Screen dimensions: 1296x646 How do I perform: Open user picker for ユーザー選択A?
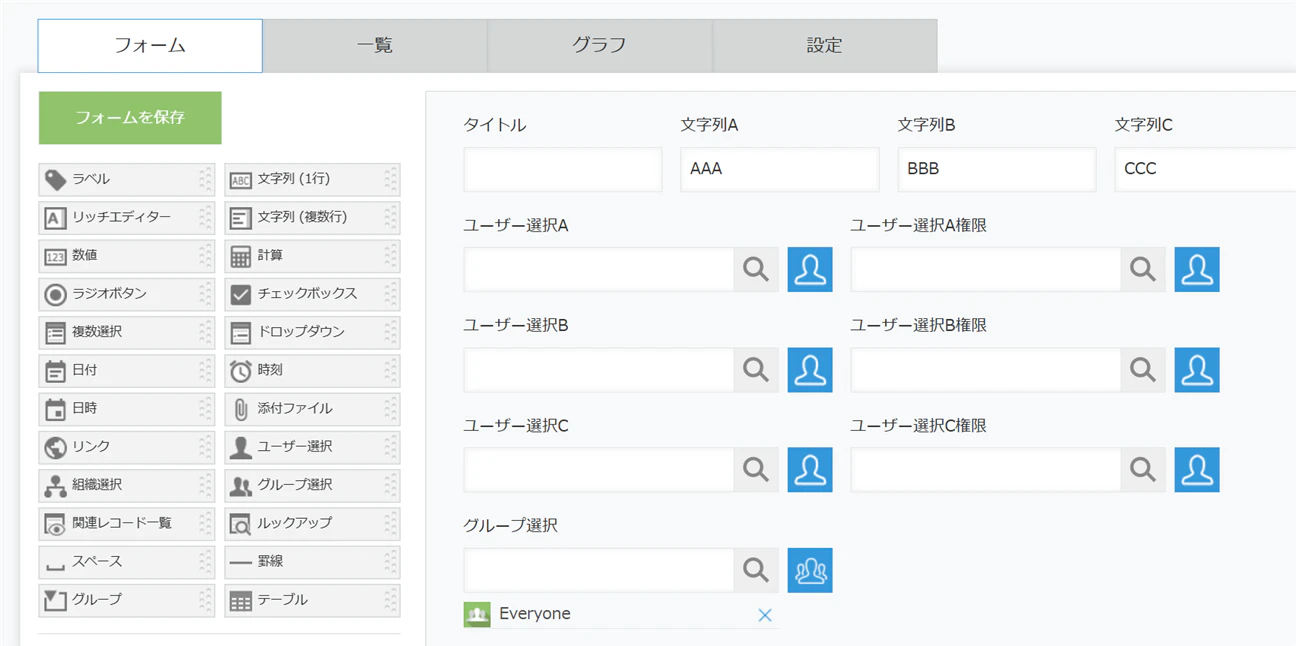click(810, 270)
